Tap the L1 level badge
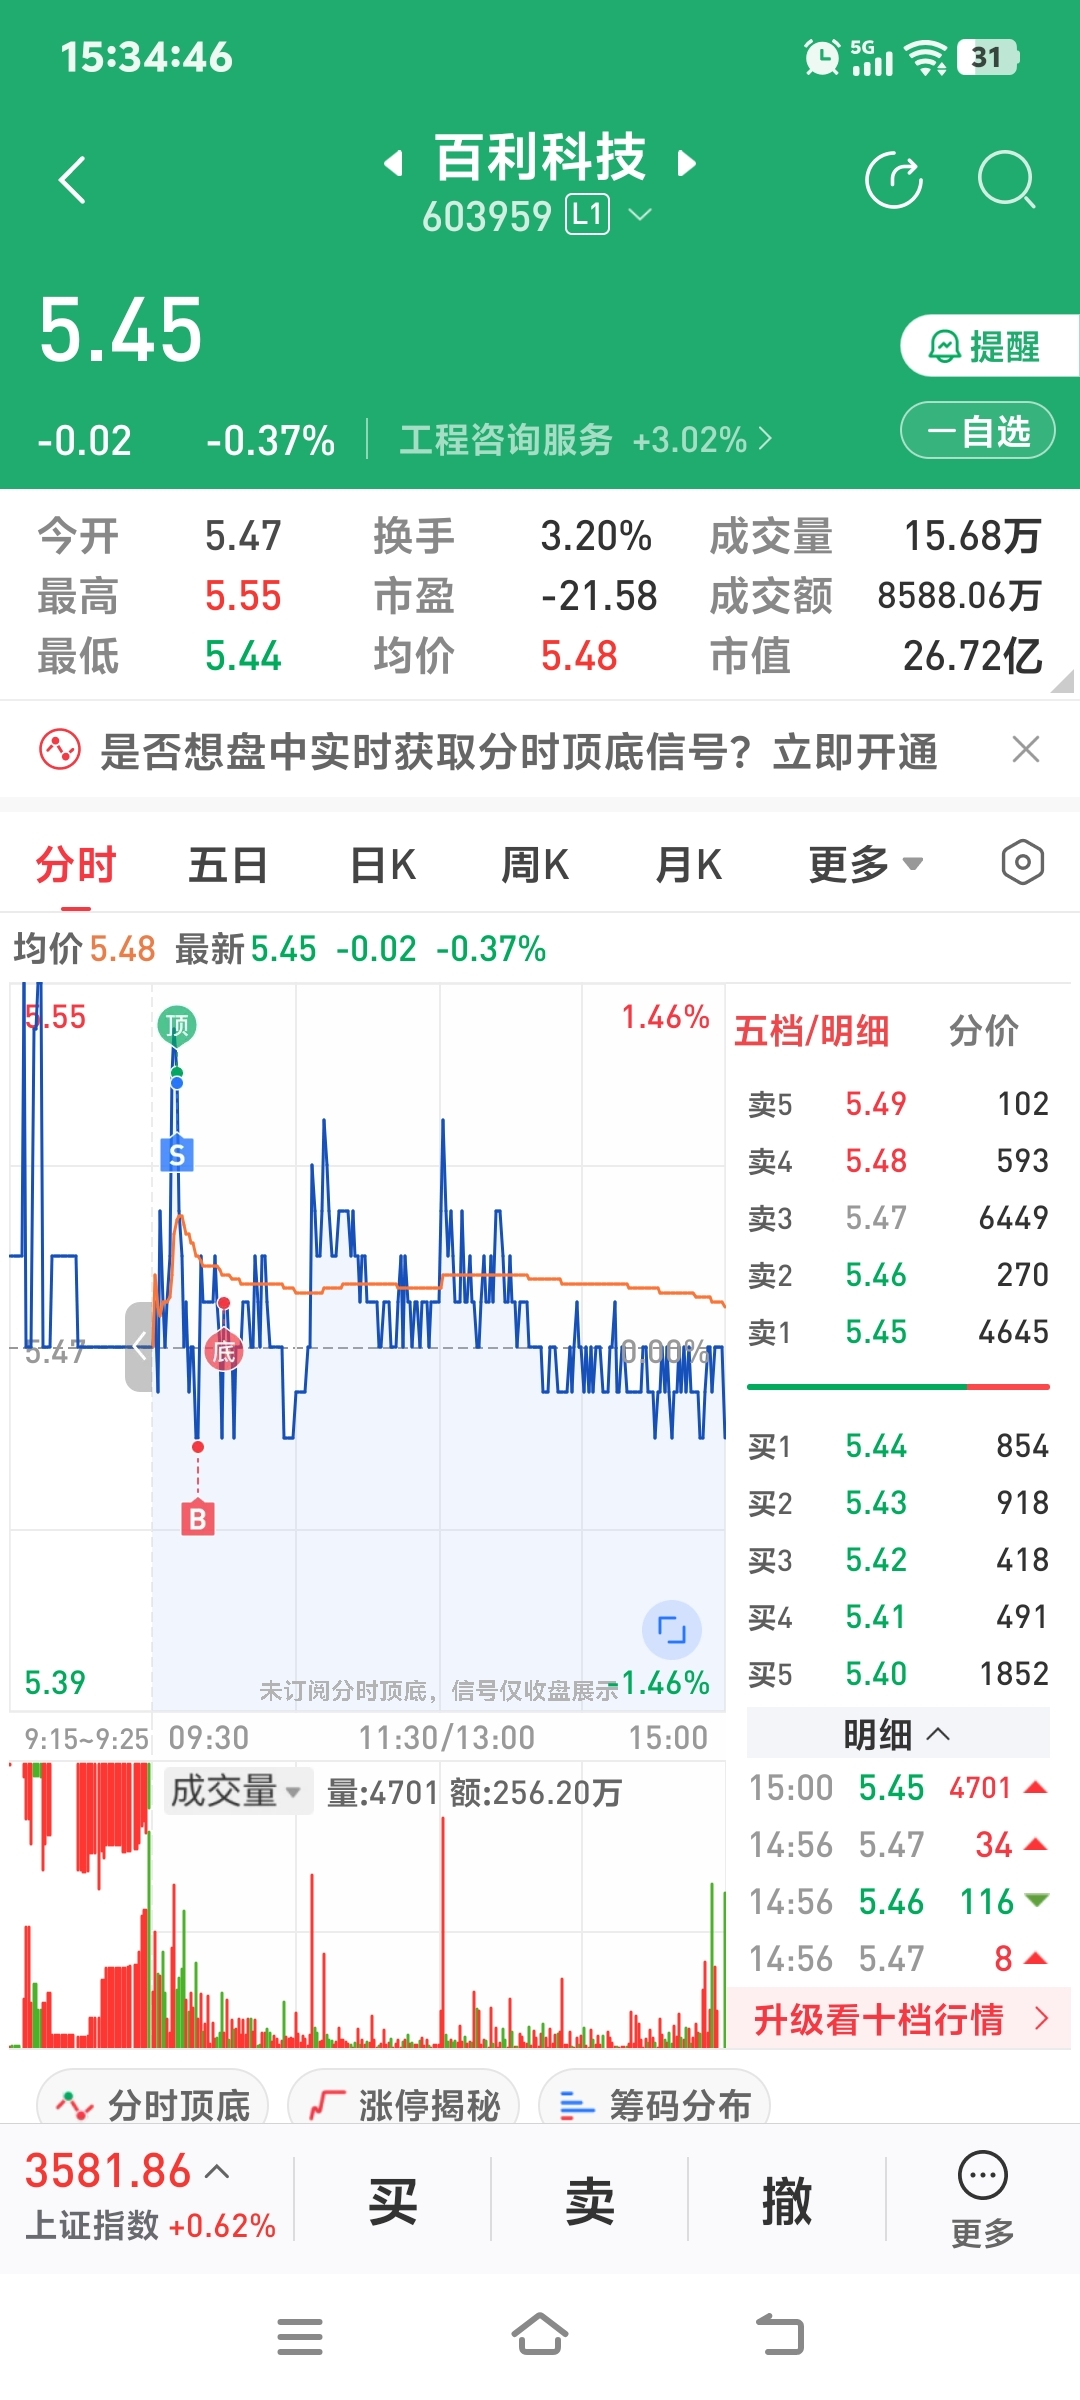1080x2400 pixels. click(x=587, y=215)
